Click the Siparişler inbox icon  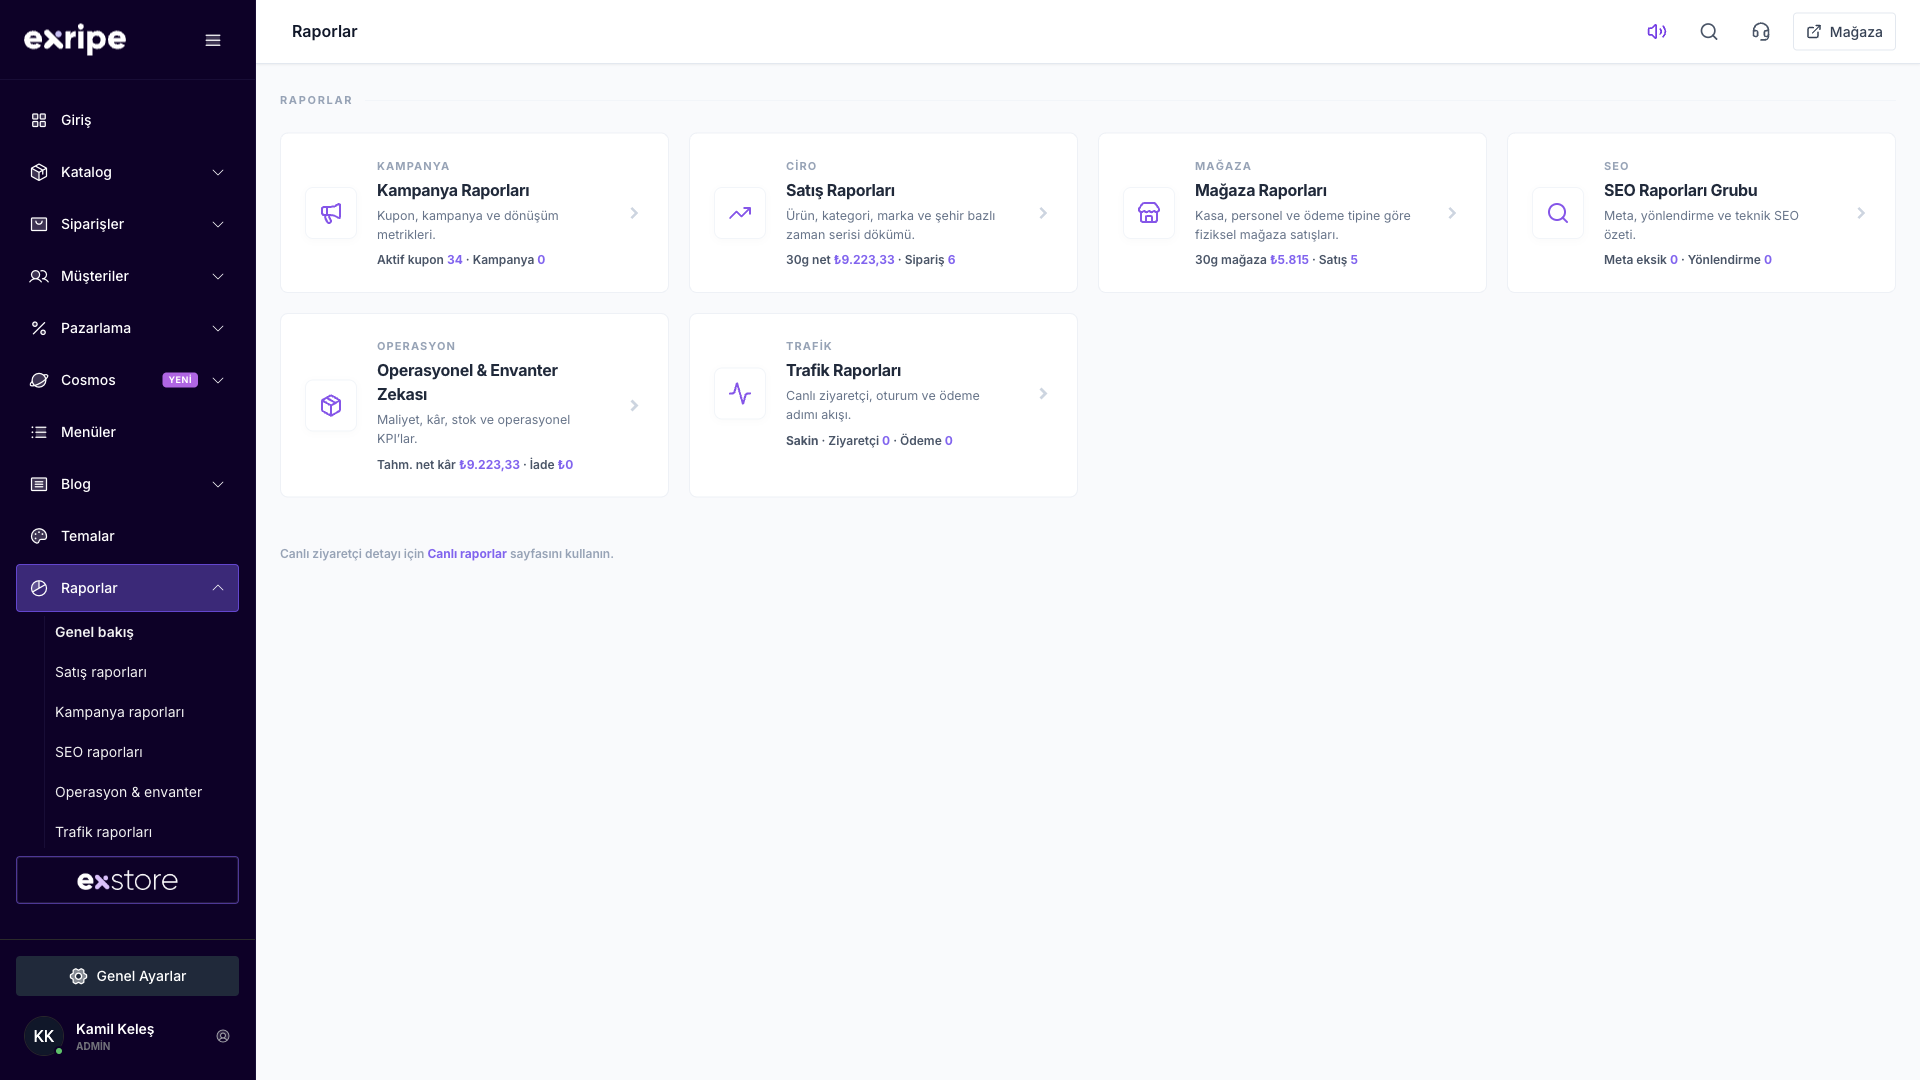click(x=39, y=224)
